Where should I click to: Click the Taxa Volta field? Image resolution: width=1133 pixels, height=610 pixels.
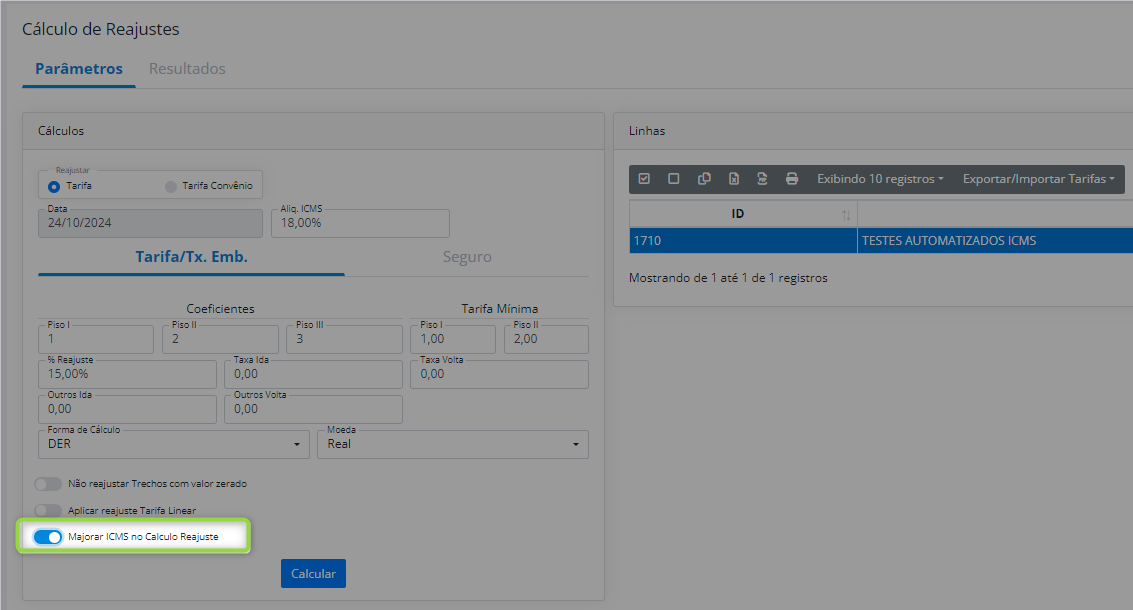499,374
